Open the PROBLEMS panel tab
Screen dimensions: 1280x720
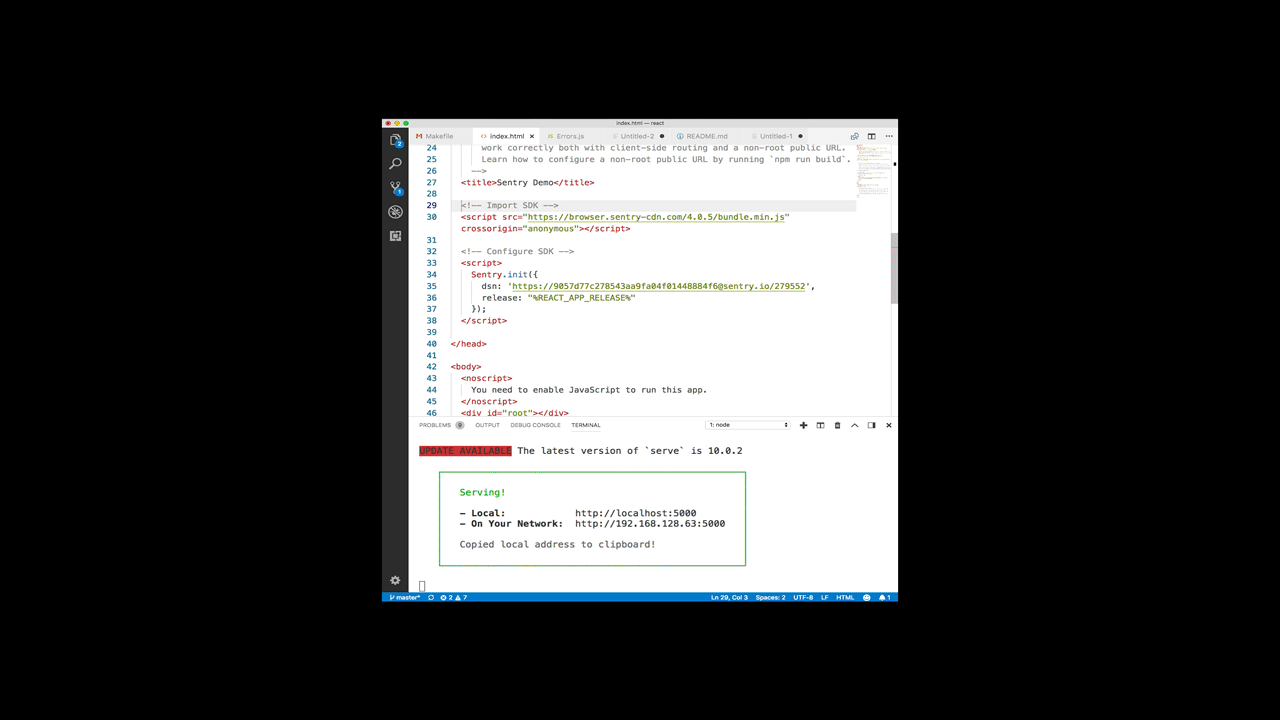[435, 425]
